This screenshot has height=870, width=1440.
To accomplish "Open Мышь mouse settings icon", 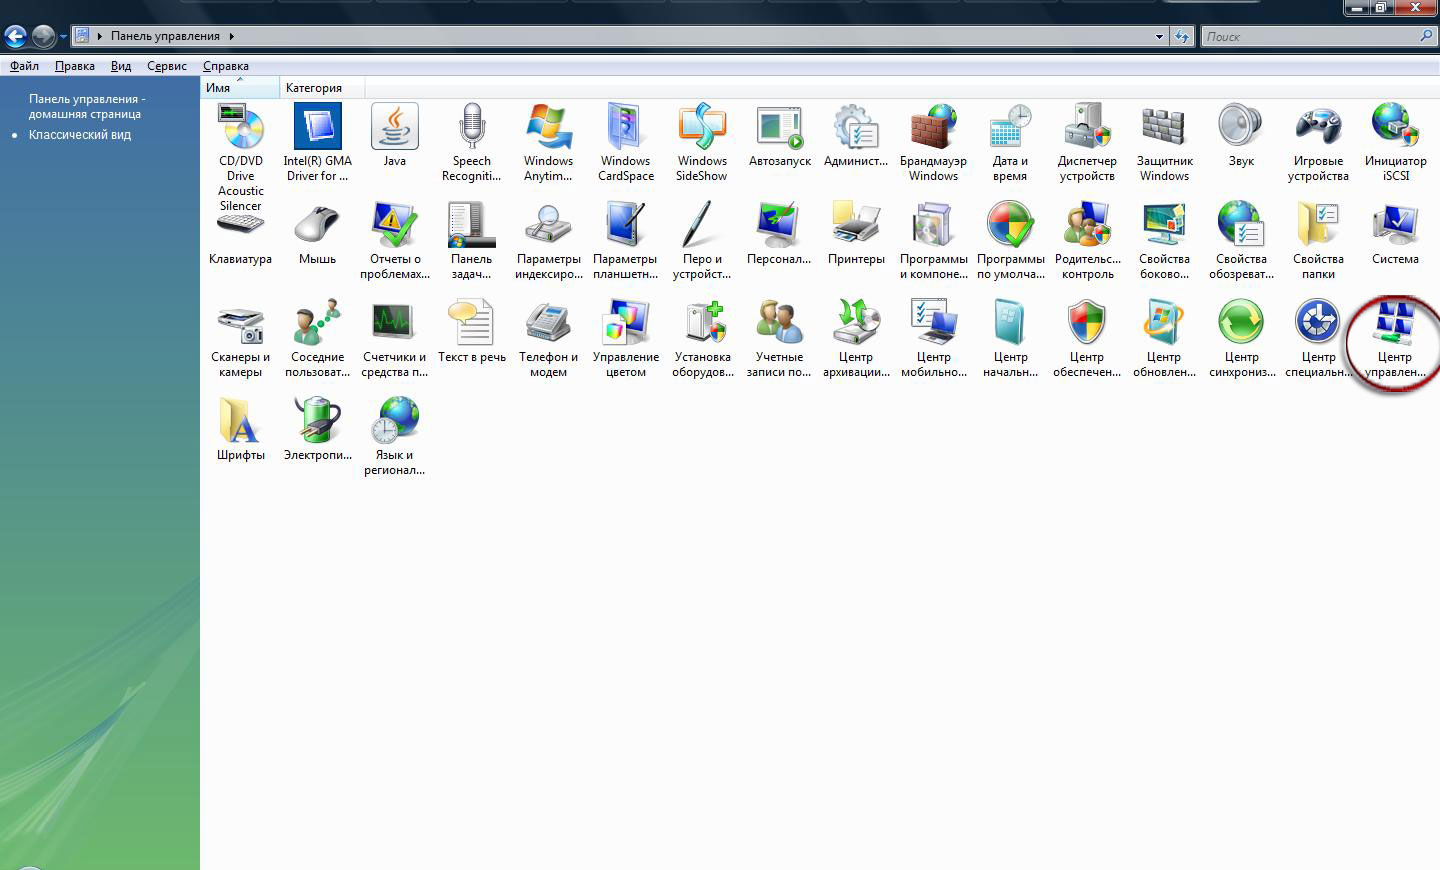I will point(318,224).
